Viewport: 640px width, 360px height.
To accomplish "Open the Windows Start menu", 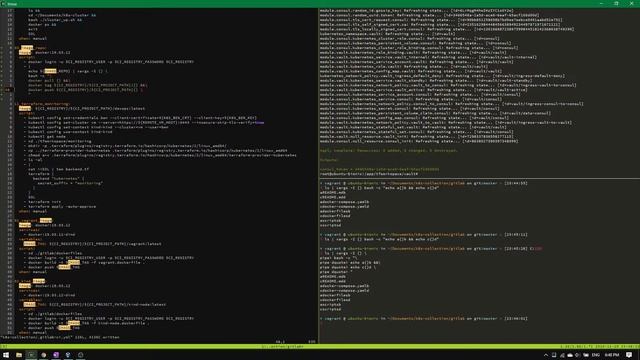I will click(6, 355).
